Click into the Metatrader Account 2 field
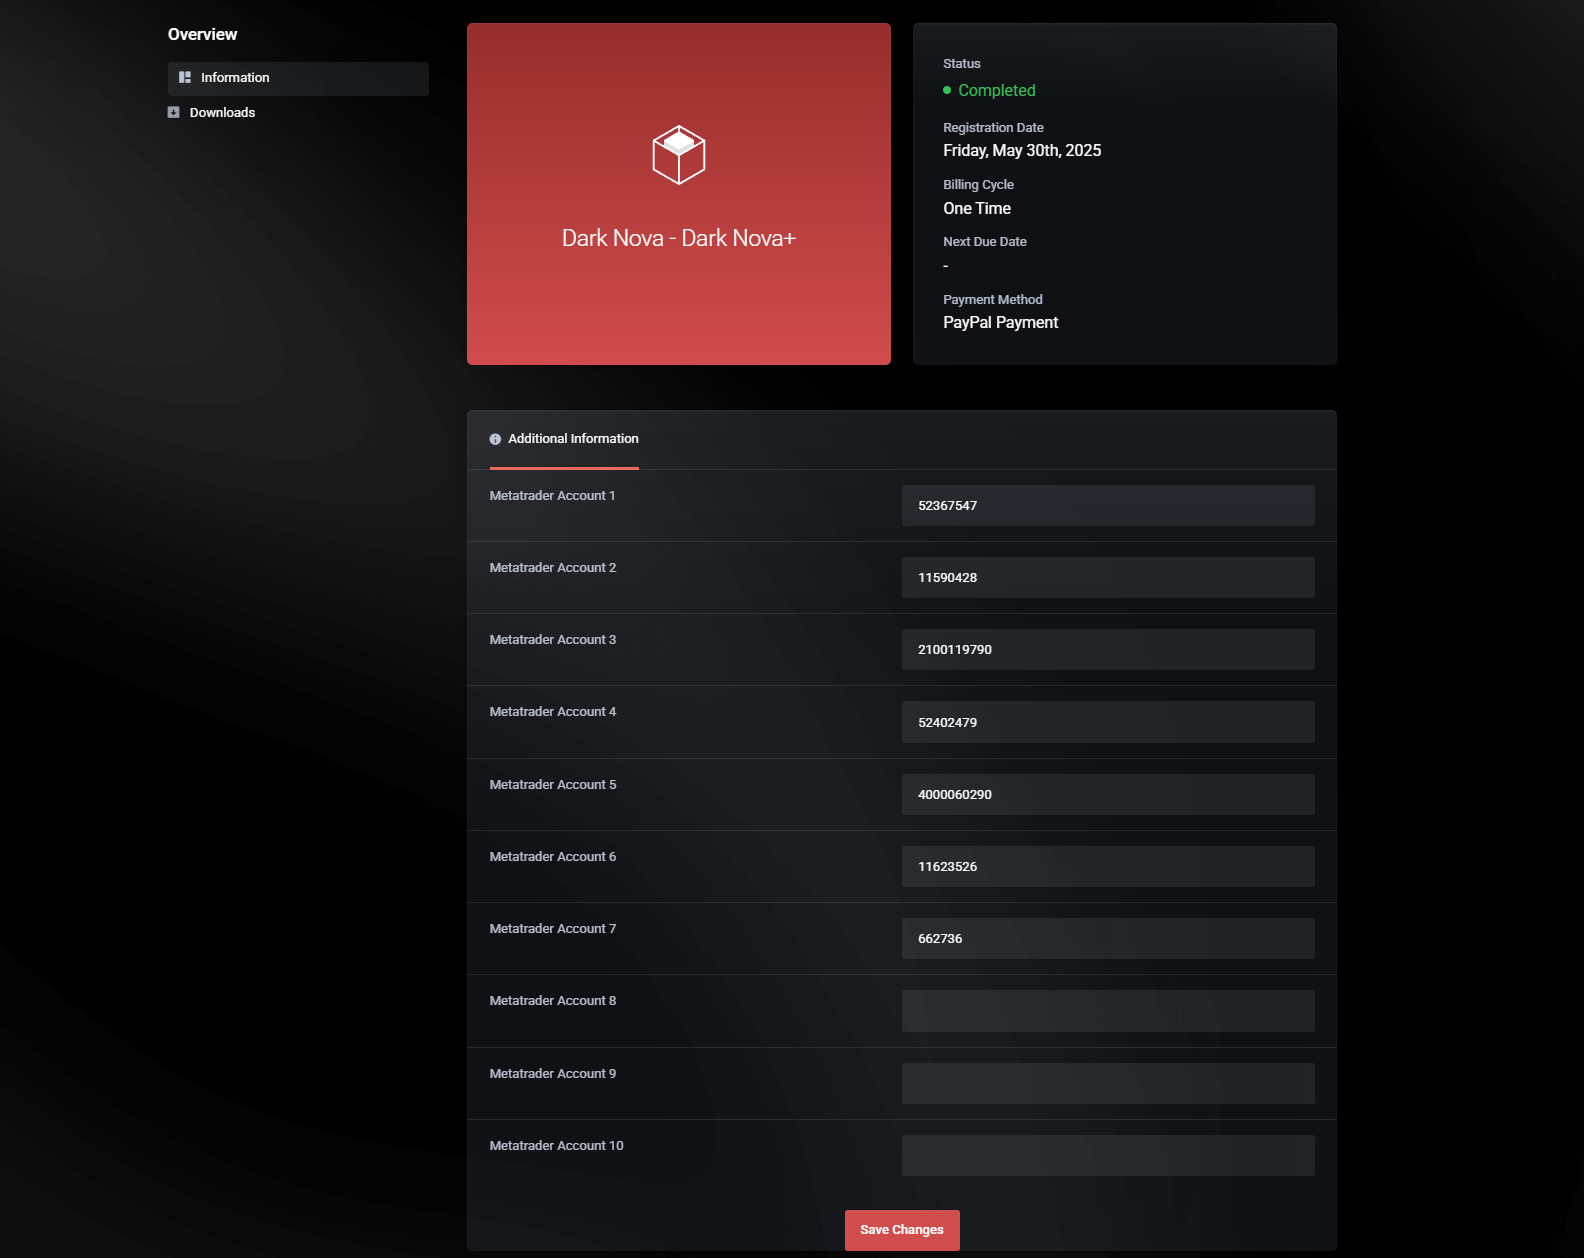The width and height of the screenshot is (1584, 1258). pos(1107,578)
